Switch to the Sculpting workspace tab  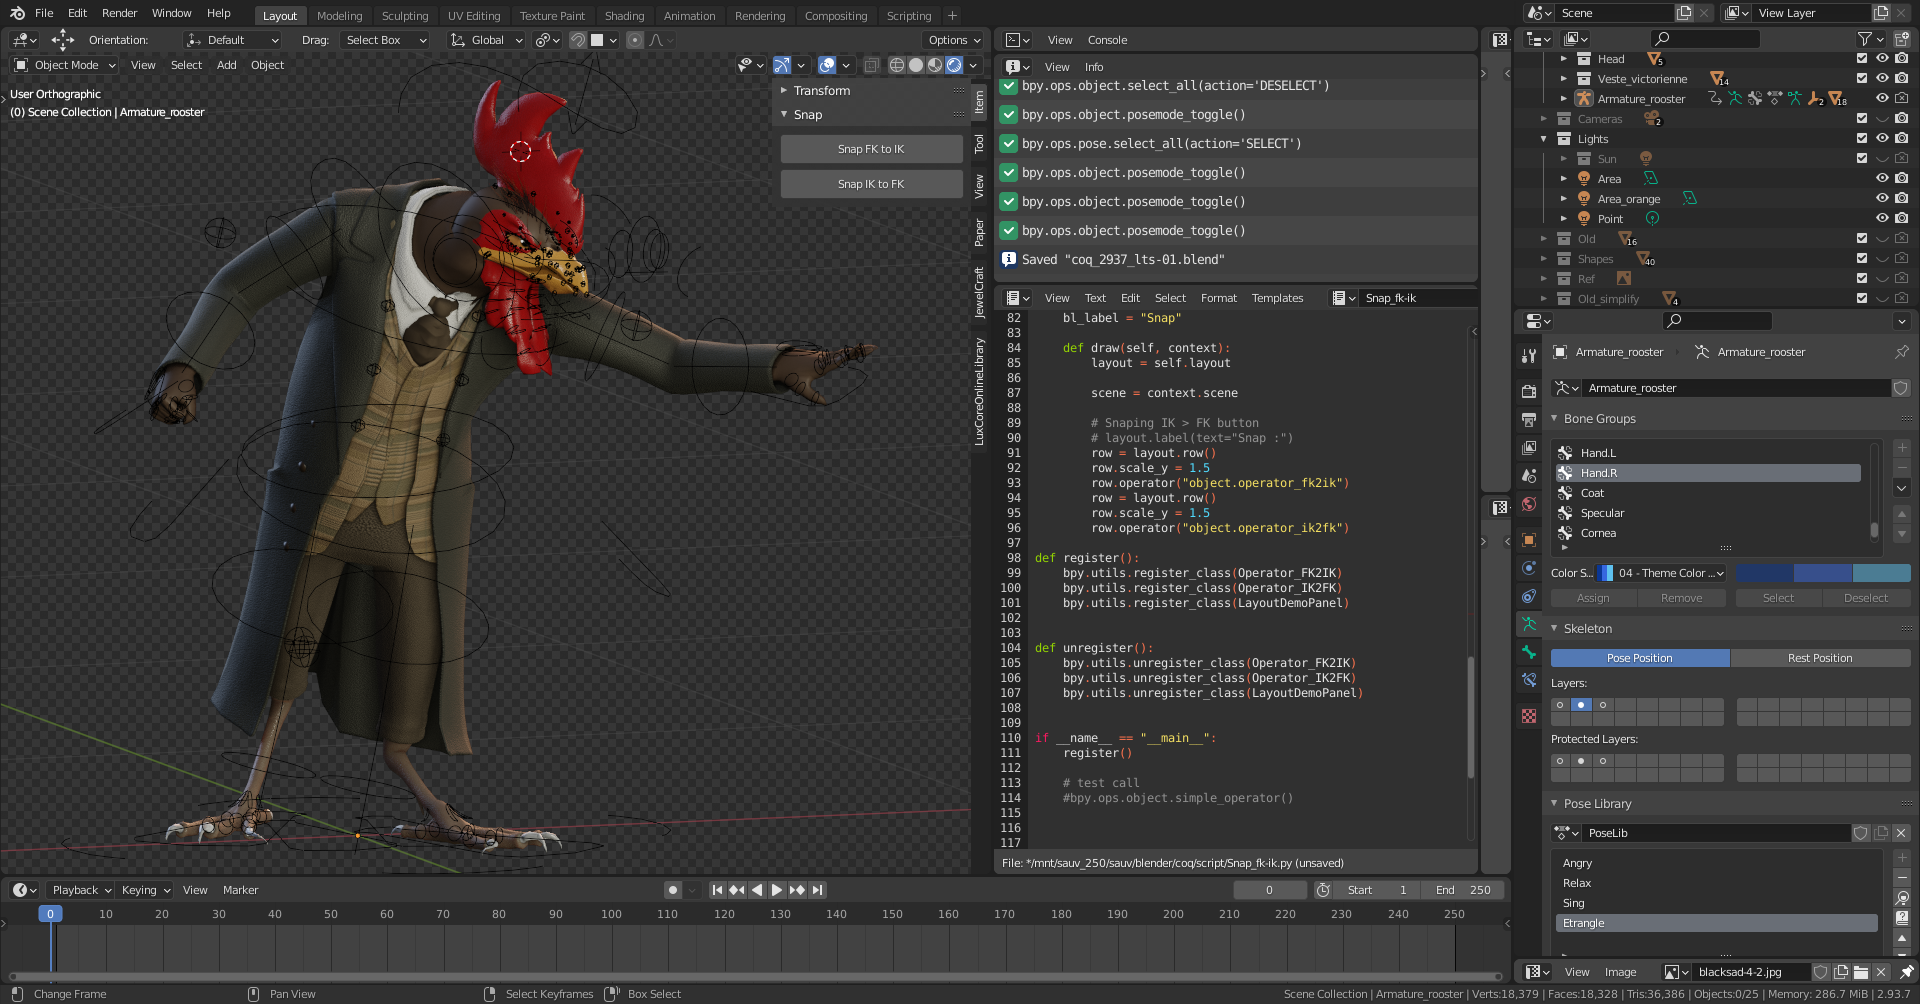coord(405,16)
